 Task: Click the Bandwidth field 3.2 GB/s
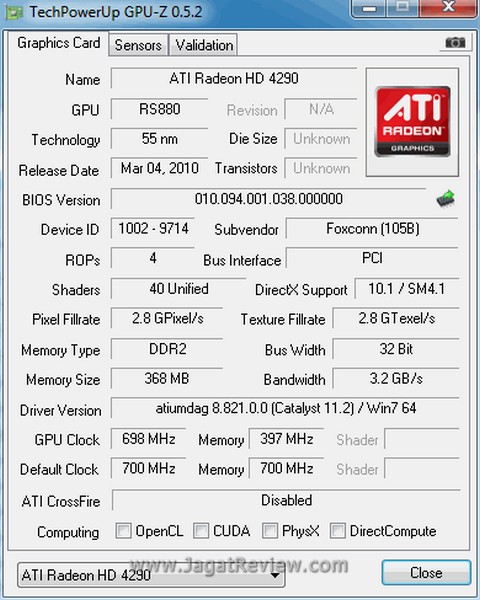pyautogui.click(x=396, y=378)
